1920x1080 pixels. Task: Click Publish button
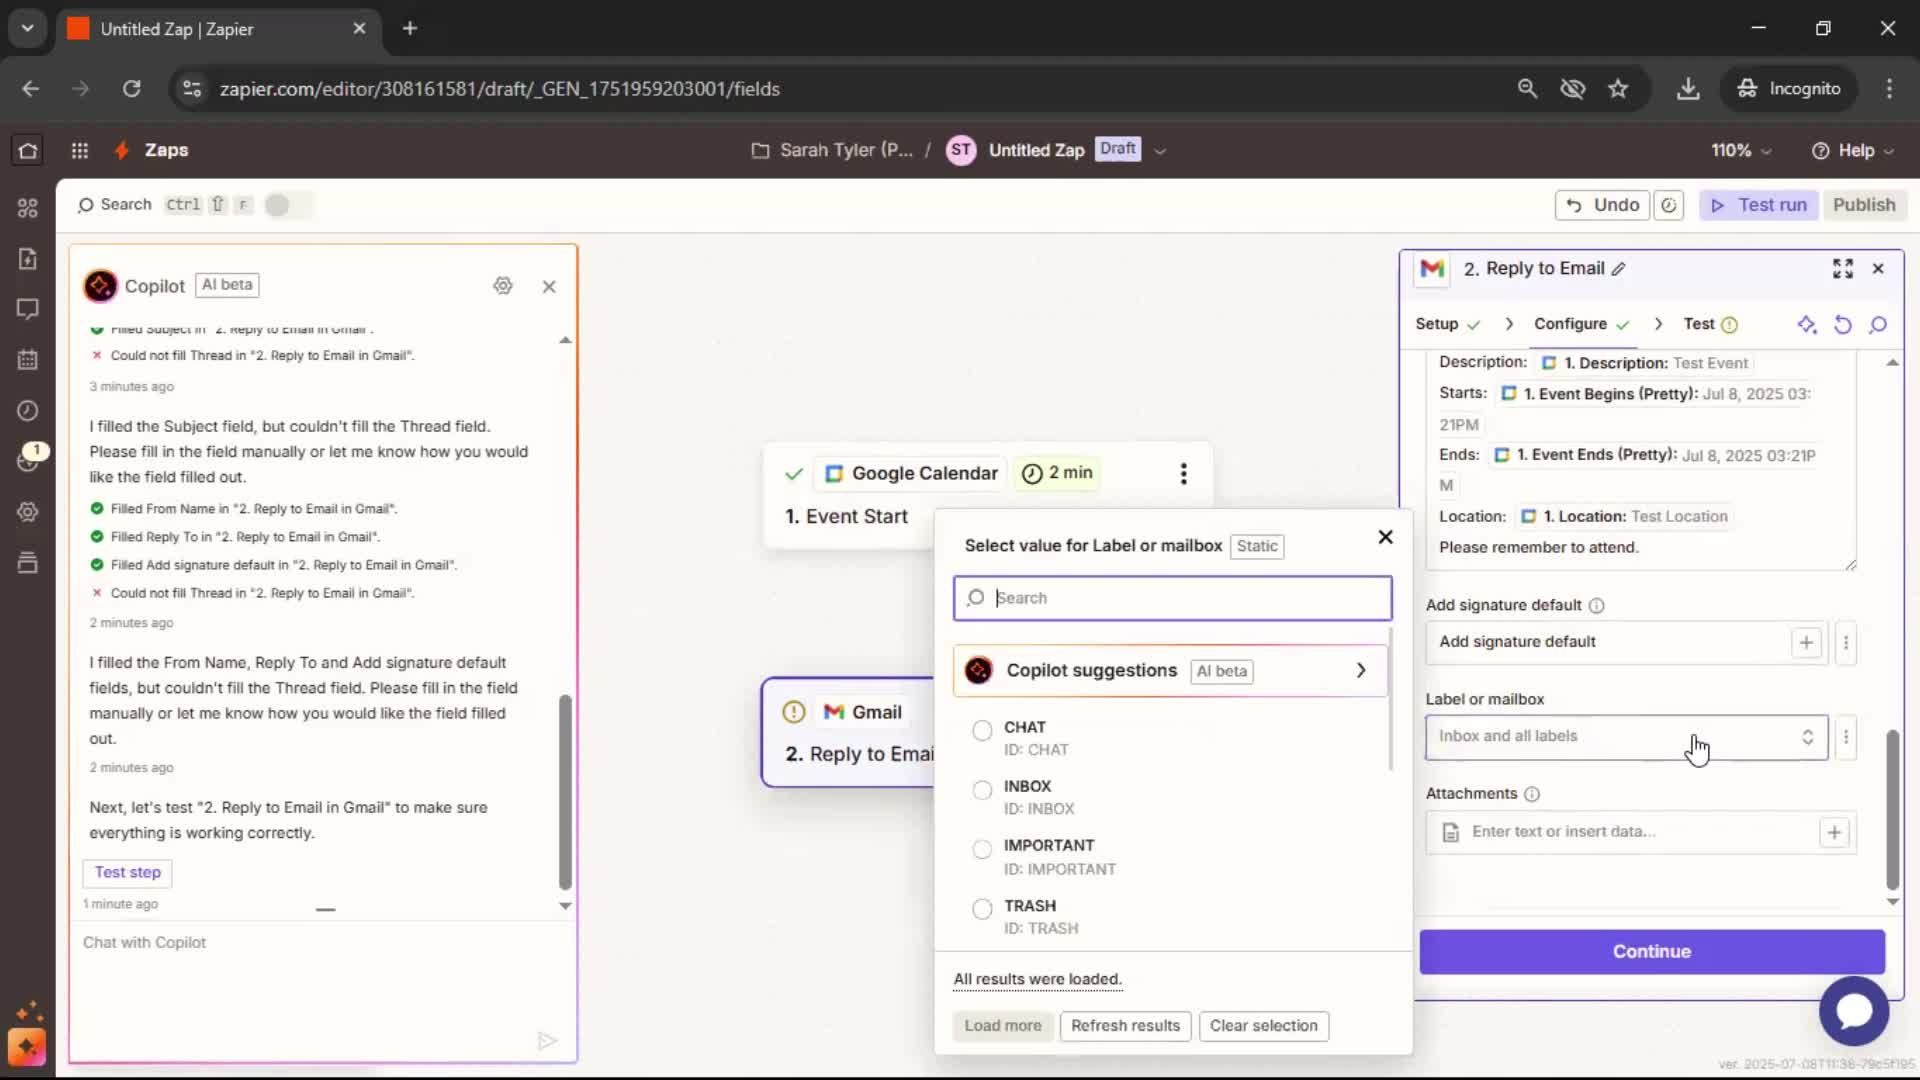(1864, 205)
